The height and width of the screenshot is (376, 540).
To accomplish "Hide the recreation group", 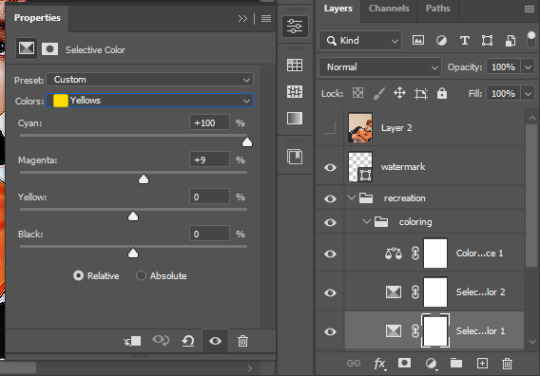I will point(330,199).
